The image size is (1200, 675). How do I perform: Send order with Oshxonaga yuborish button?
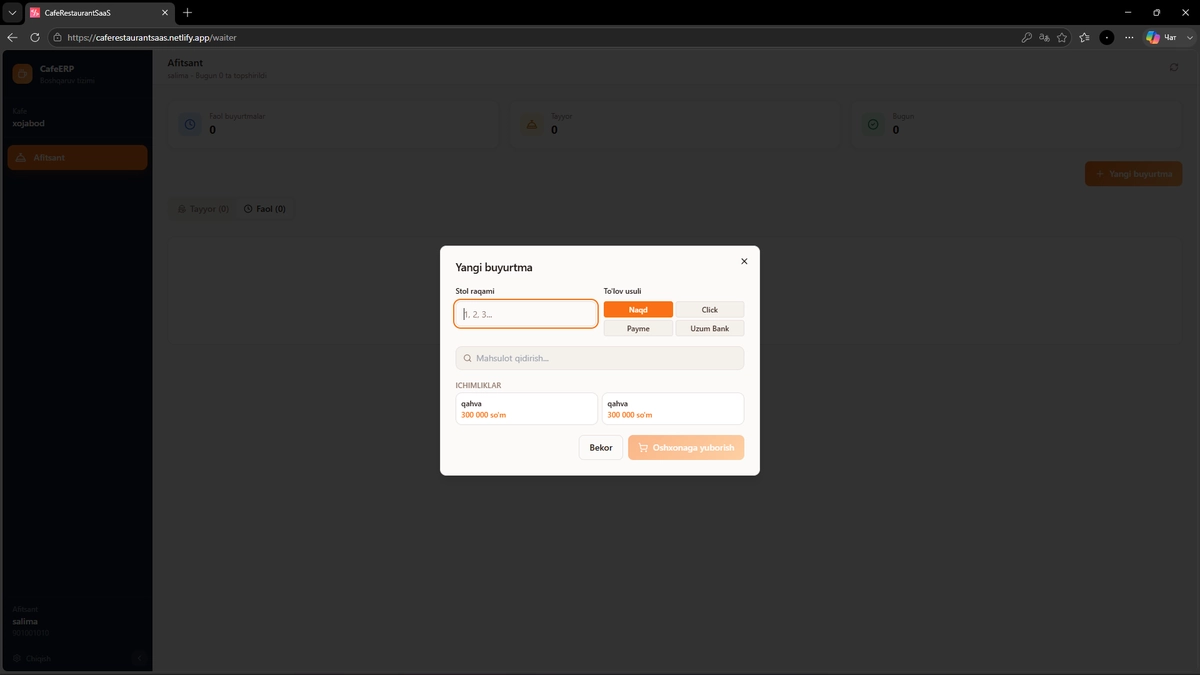pos(686,447)
